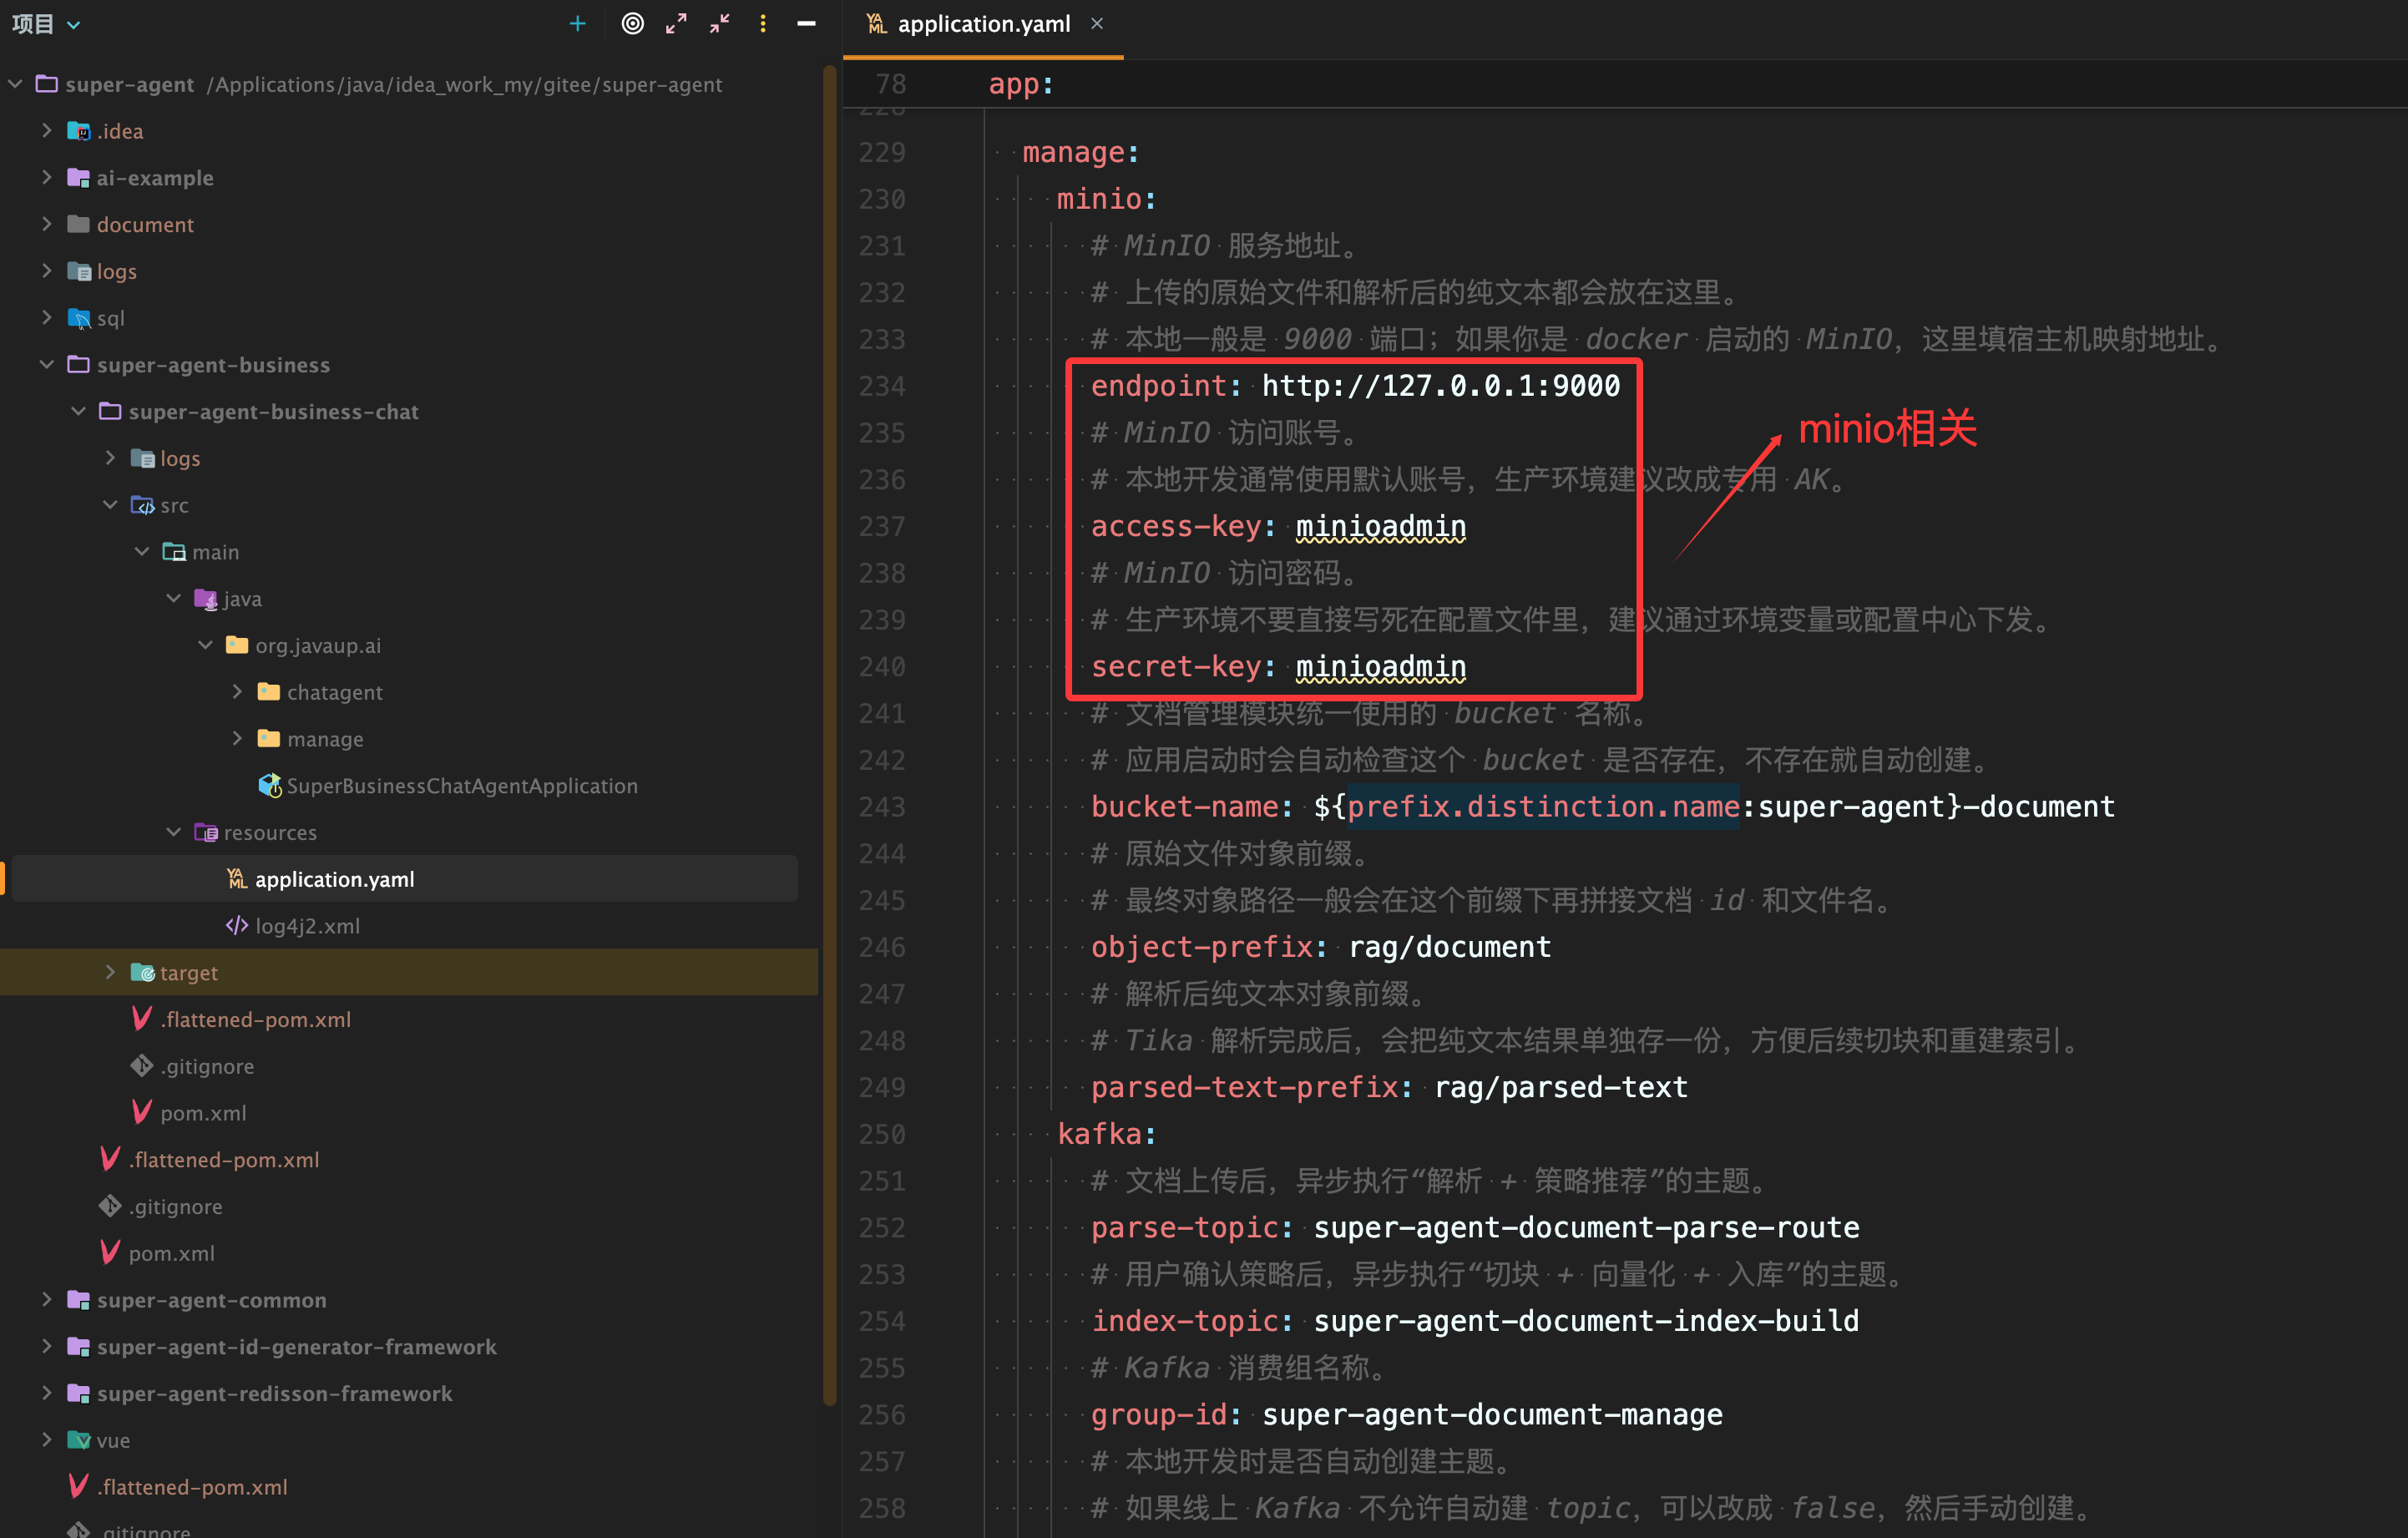The width and height of the screenshot is (2408, 1538).
Task: Click the collapse all icon in project panel
Action: [720, 24]
